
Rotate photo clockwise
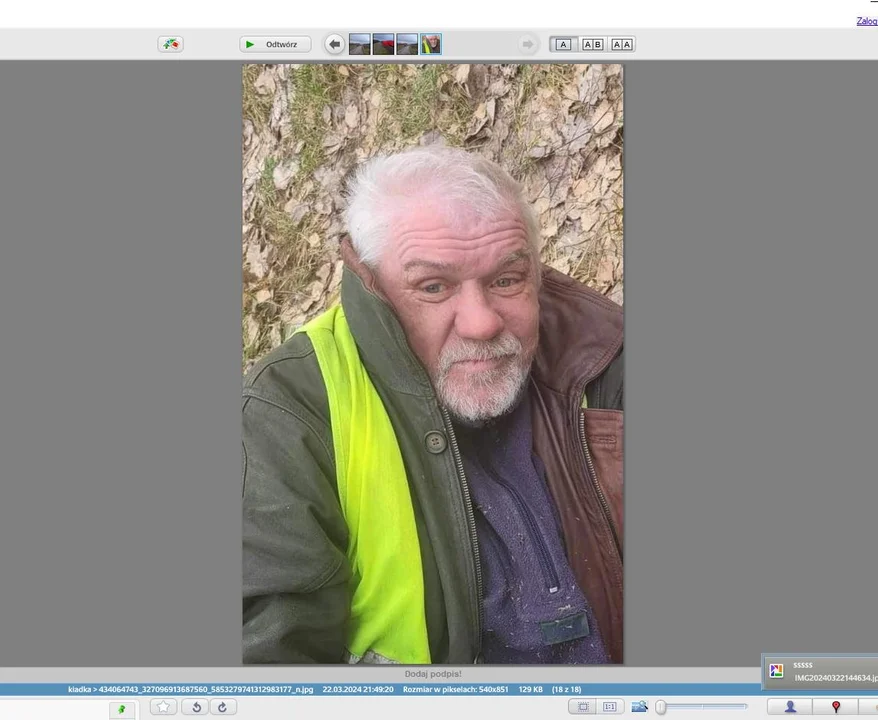[222, 707]
